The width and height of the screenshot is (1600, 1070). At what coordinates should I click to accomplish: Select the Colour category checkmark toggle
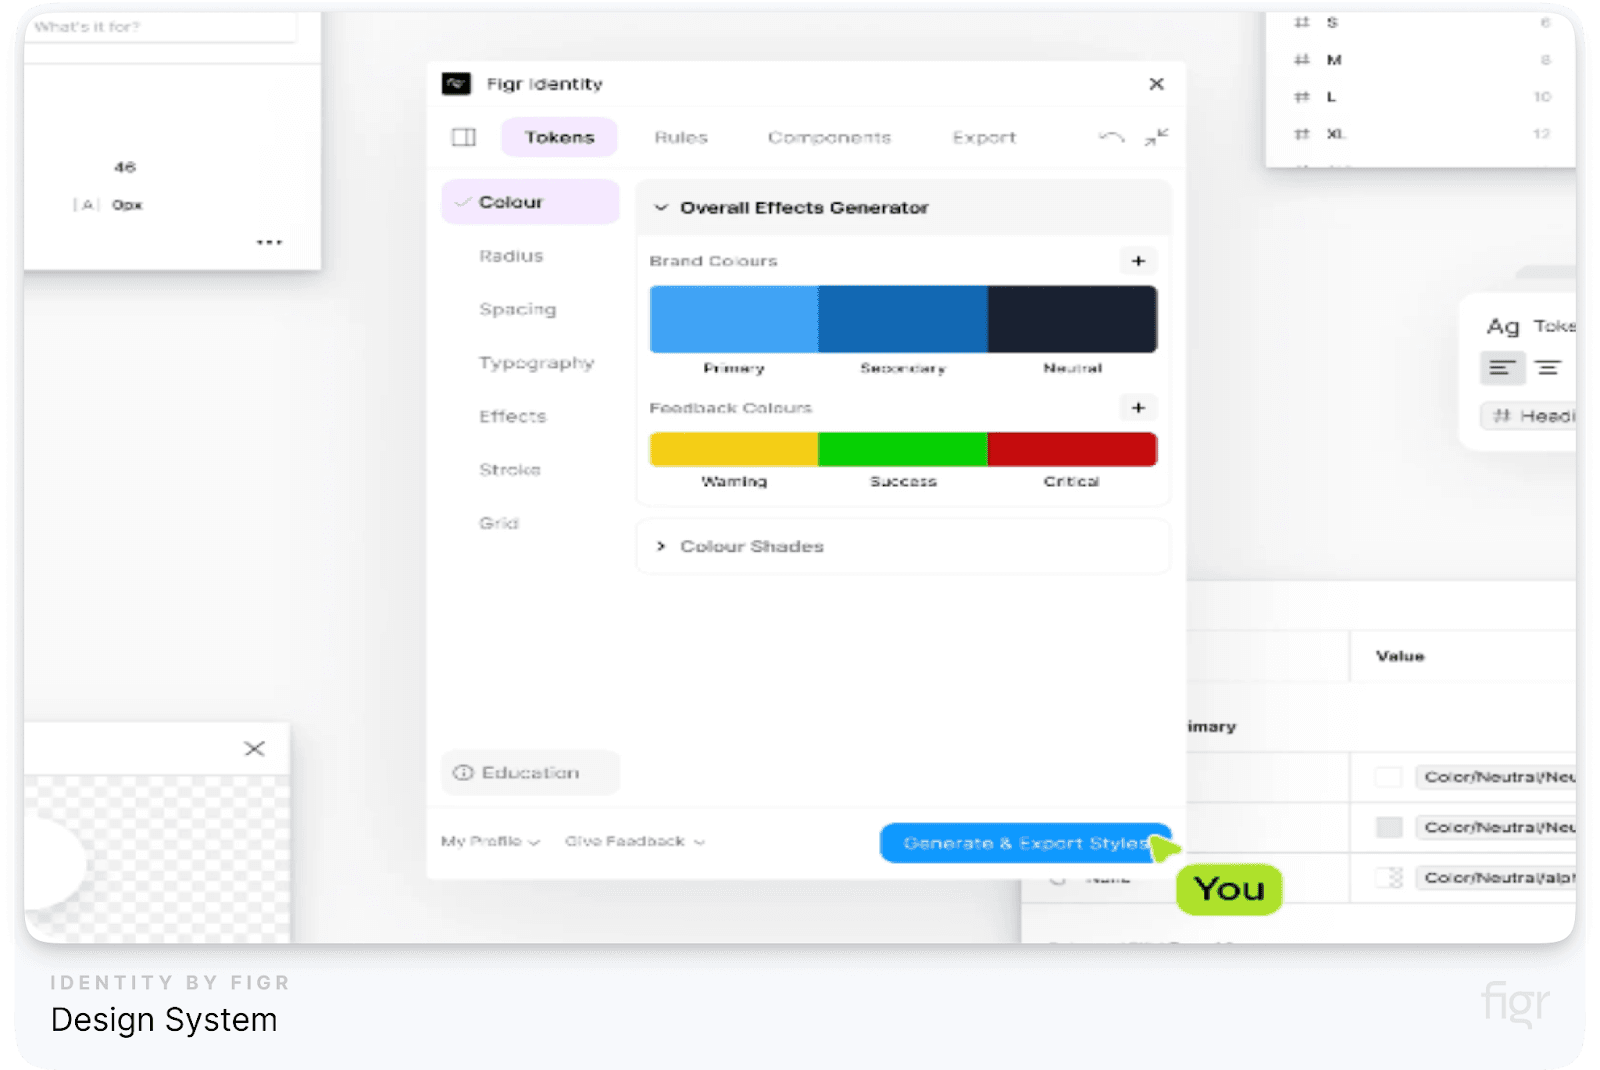tap(463, 201)
